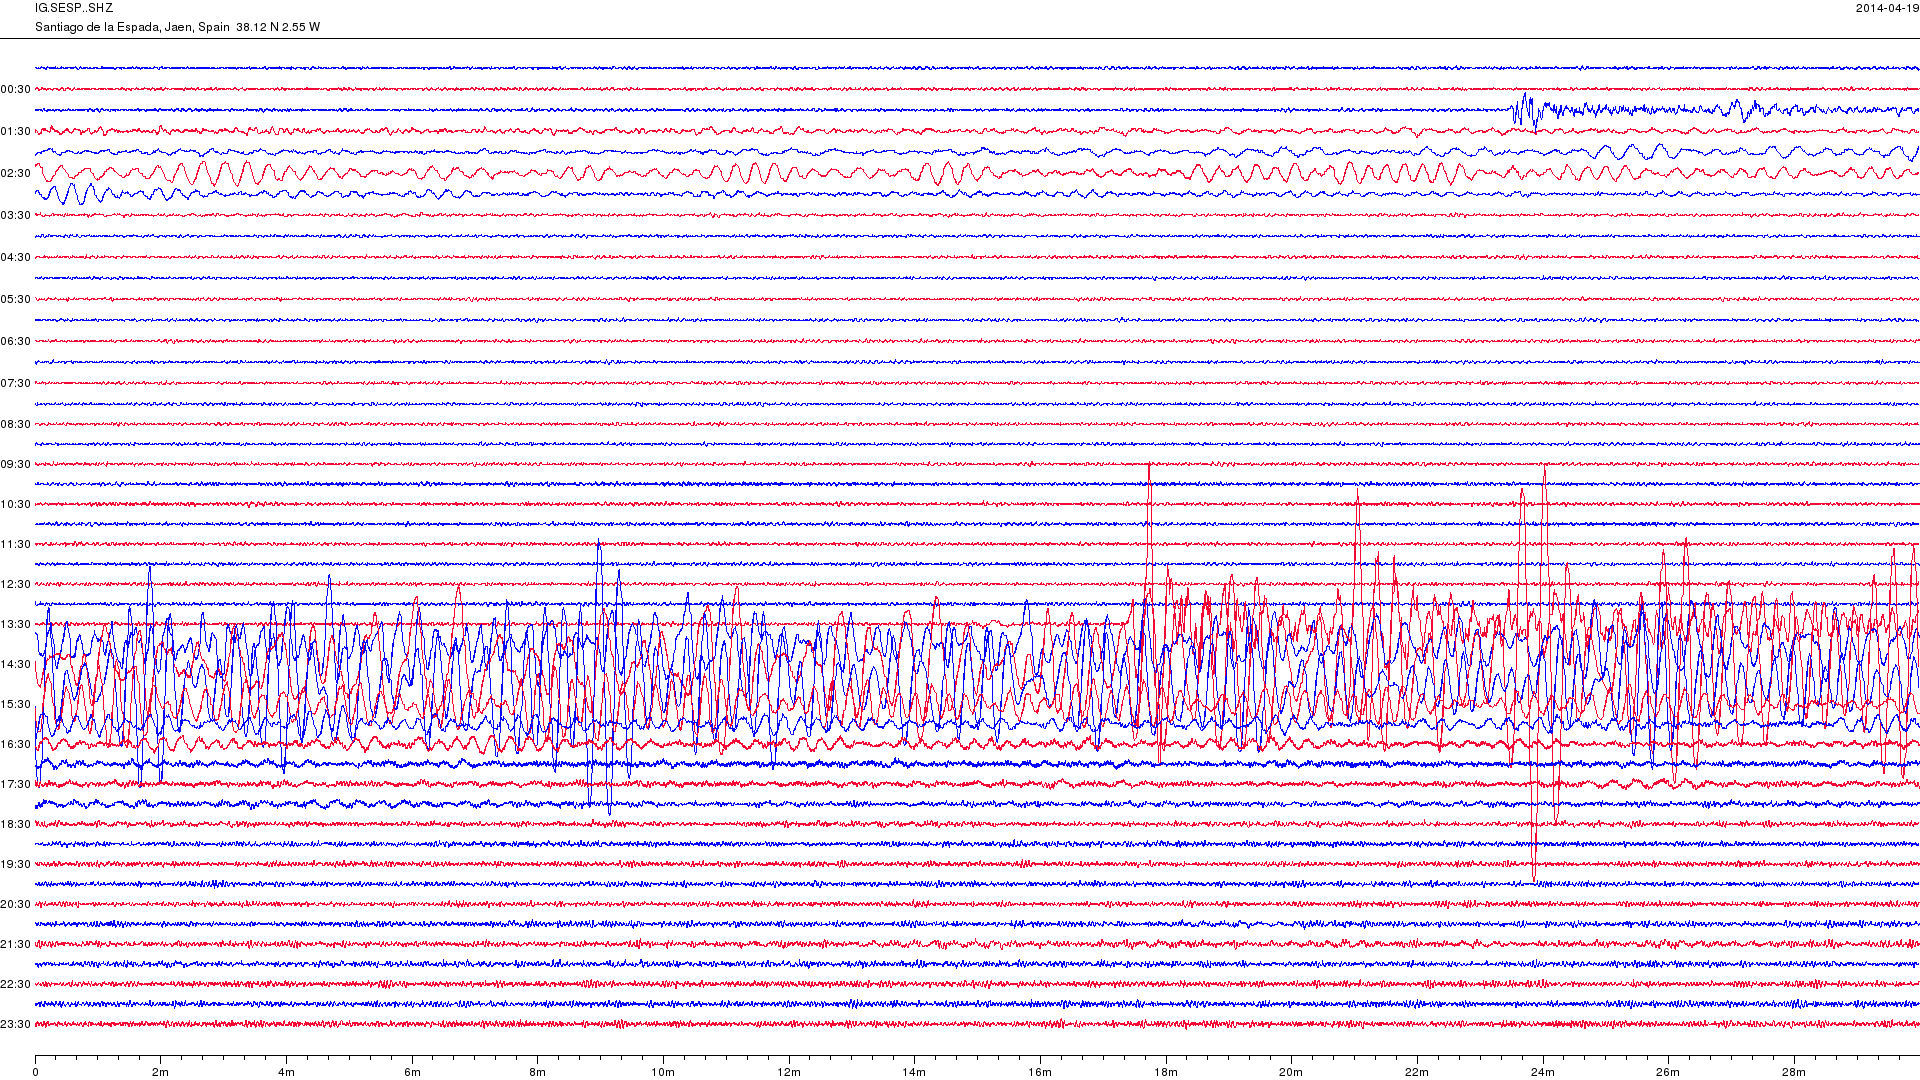Click the 8m axis tick label
1920x1080 pixels.
point(537,1073)
